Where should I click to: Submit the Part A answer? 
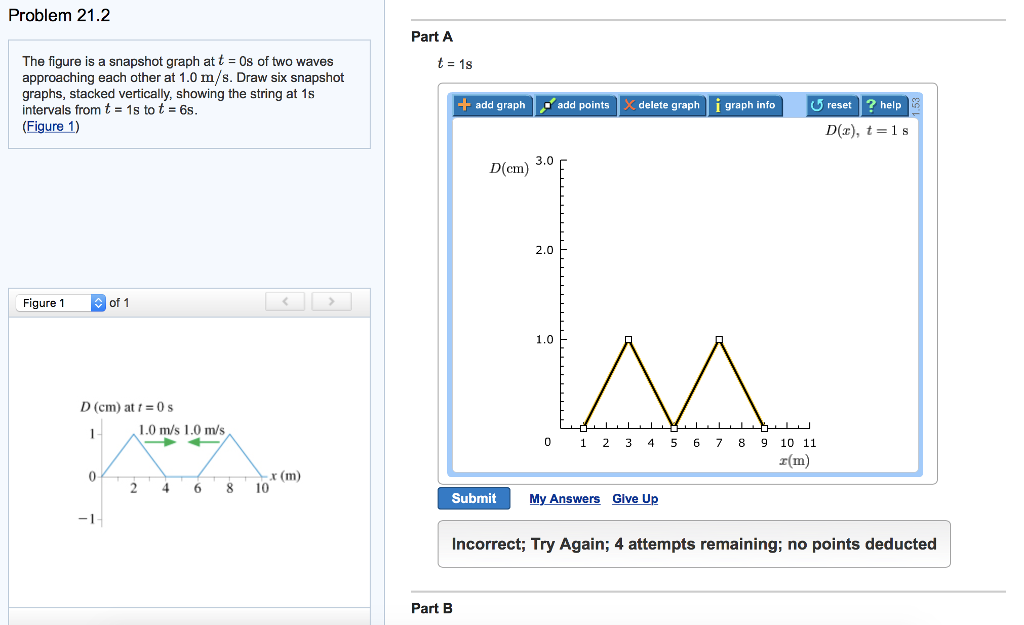pyautogui.click(x=473, y=498)
